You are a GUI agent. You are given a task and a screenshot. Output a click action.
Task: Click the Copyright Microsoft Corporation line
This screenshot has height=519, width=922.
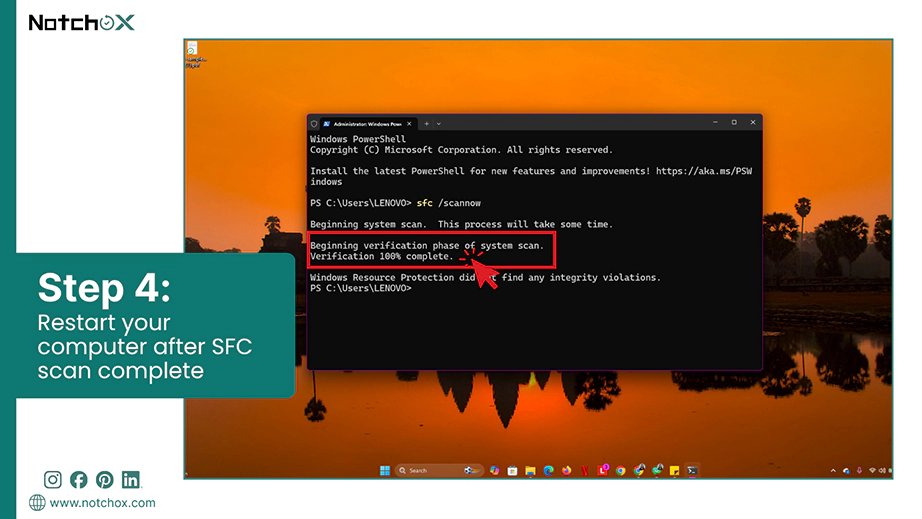coord(461,150)
